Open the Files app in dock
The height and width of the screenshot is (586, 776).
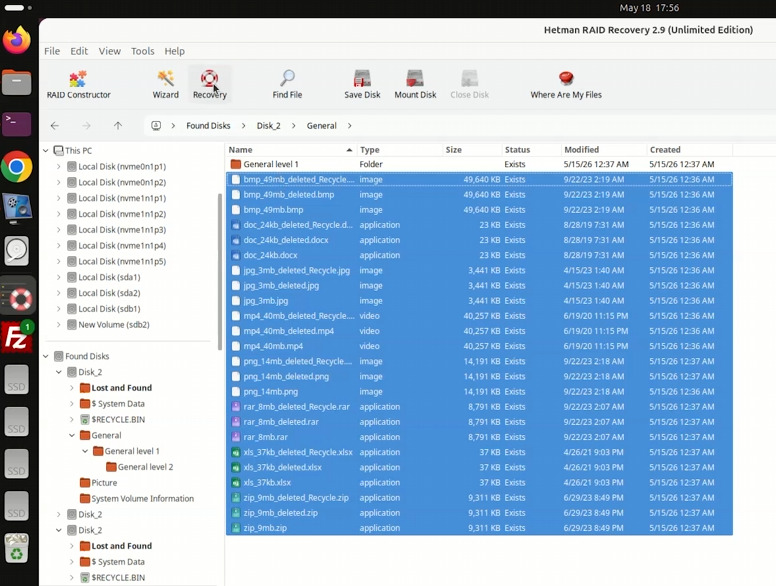(17, 82)
